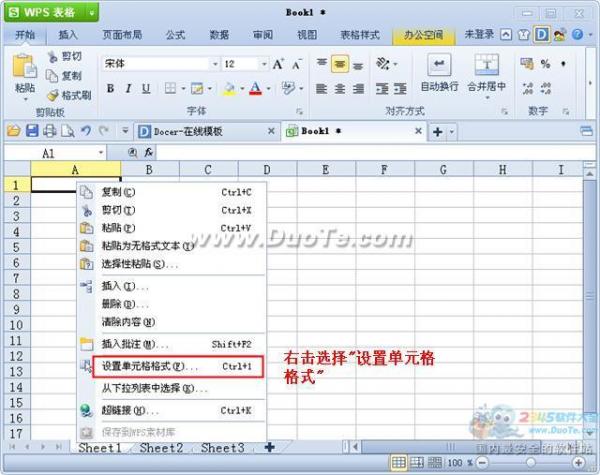Viewport: 600px width, 475px height.
Task: Select the Format Painter (格式刷) tool
Action: click(x=69, y=95)
